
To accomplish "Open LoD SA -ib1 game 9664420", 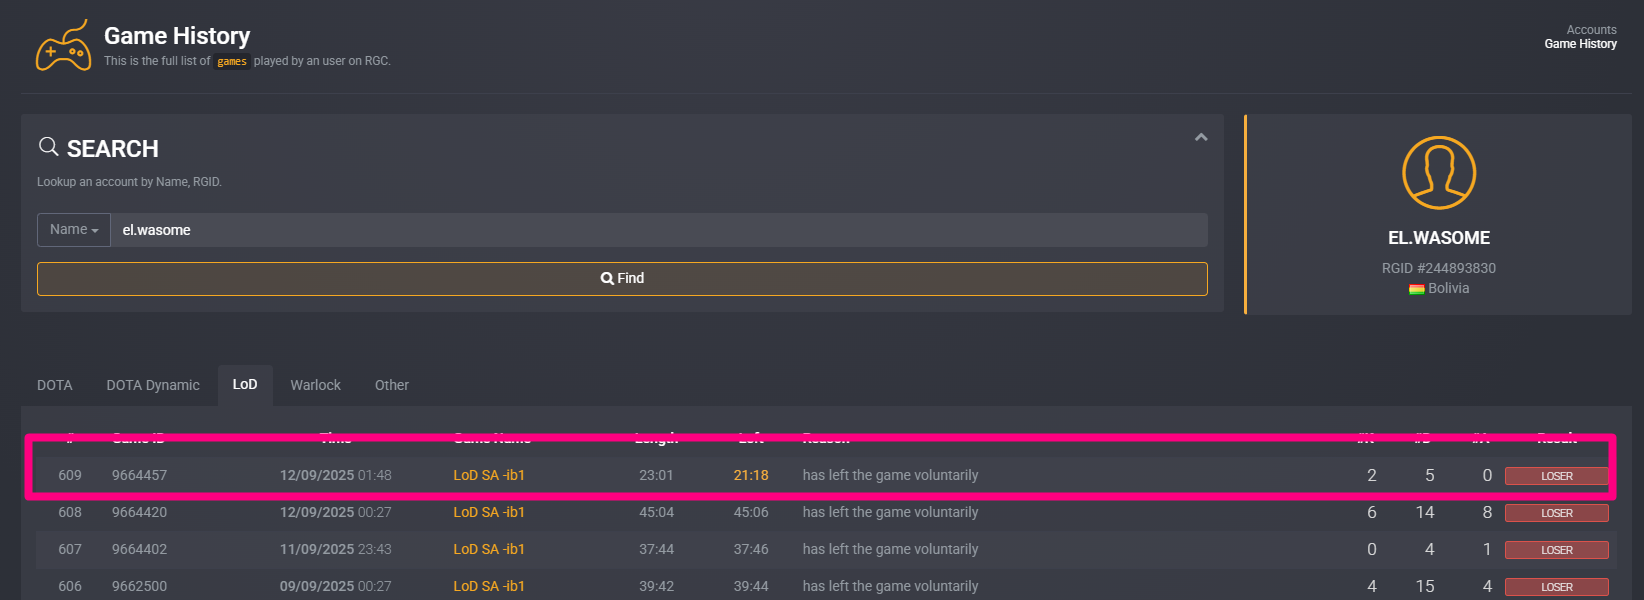I will coord(489,512).
